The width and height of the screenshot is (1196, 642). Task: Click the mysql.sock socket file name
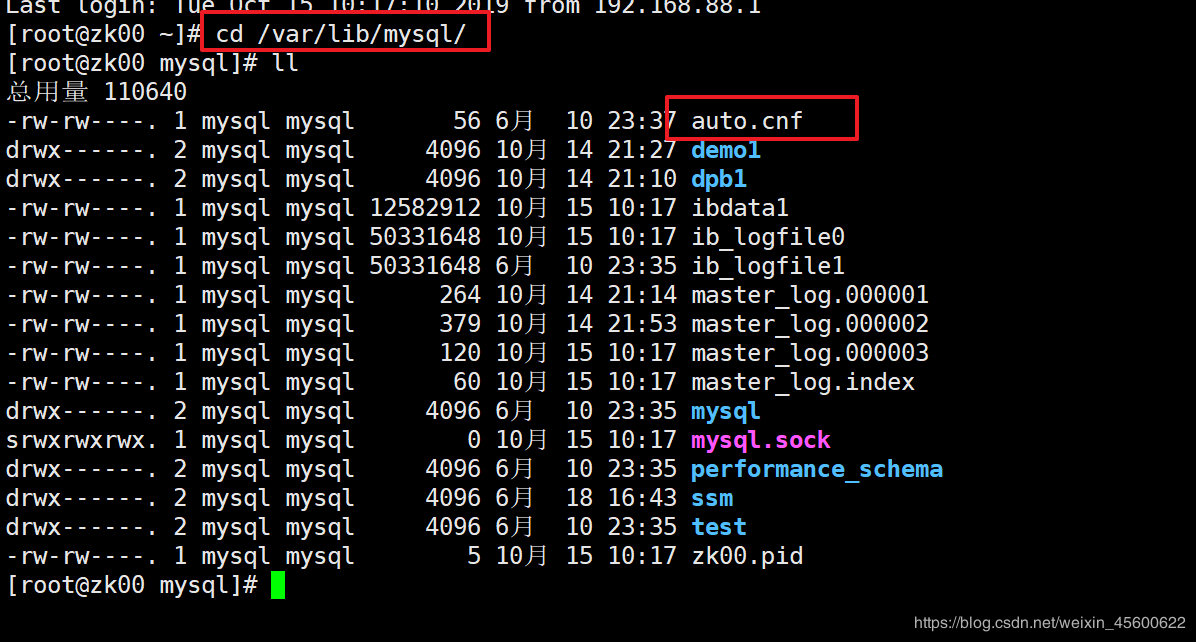(x=760, y=440)
